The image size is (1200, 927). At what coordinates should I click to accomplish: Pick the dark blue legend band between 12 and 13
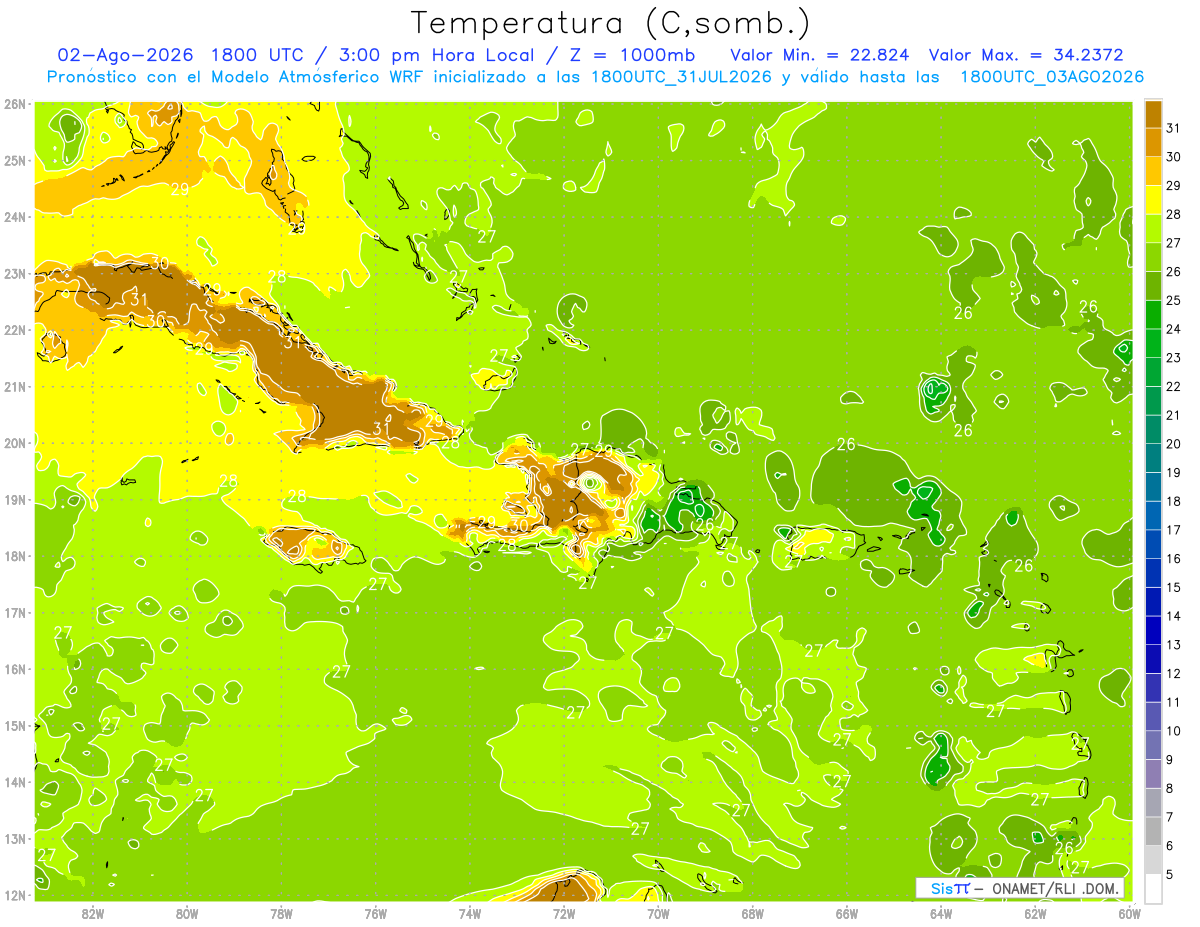coord(1153,659)
